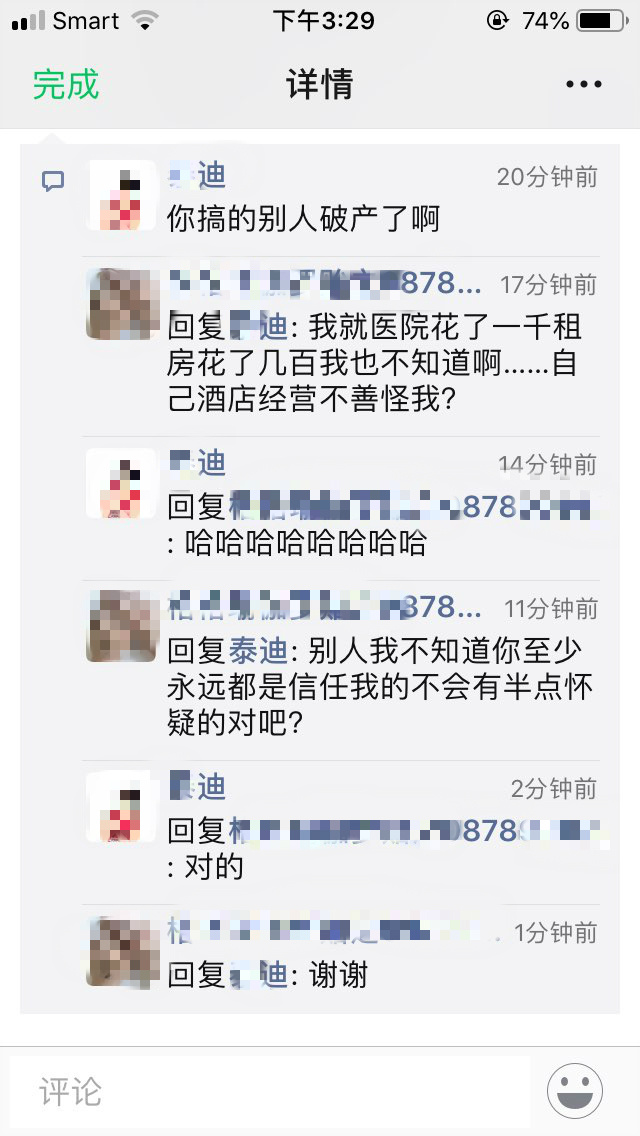Open avatar of the 20分钟前 commenter

tap(121, 196)
